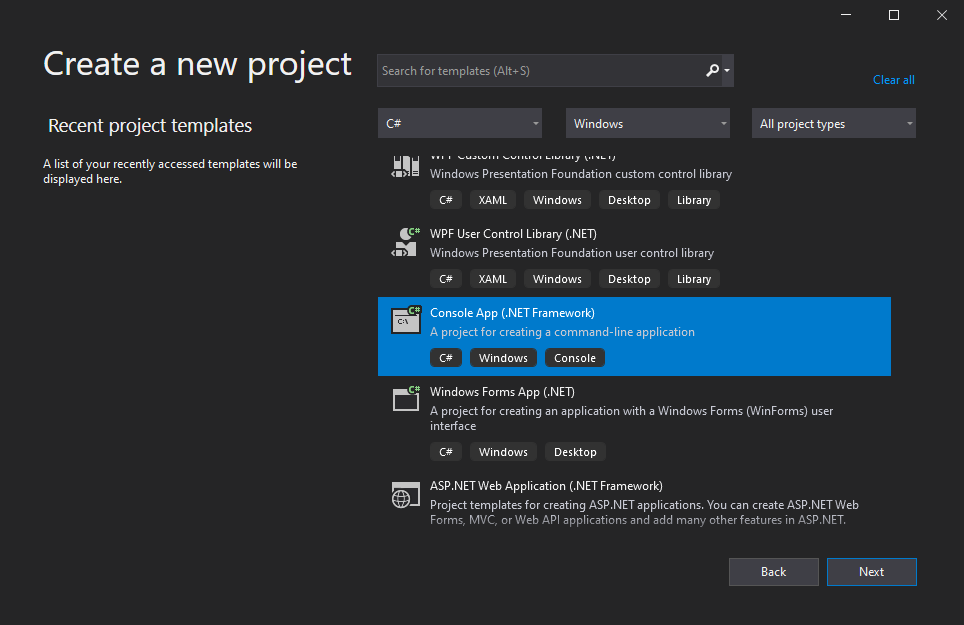Click the Library tag on WPF User Control Library
This screenshot has width=964, height=625.
(x=694, y=279)
